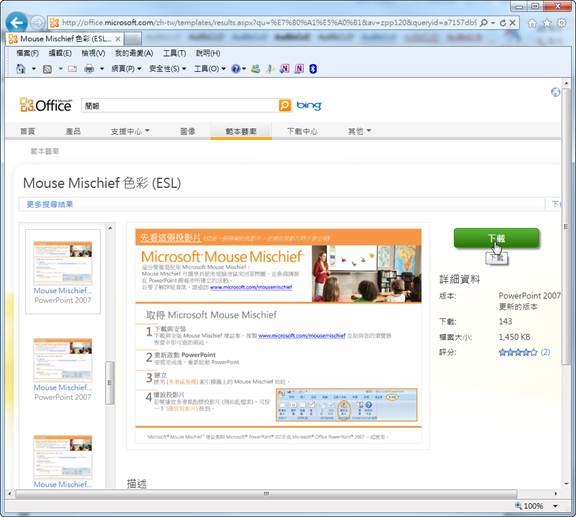Click the page vertical scrollbar thumb
This screenshot has width=576, height=517.
[x=566, y=227]
